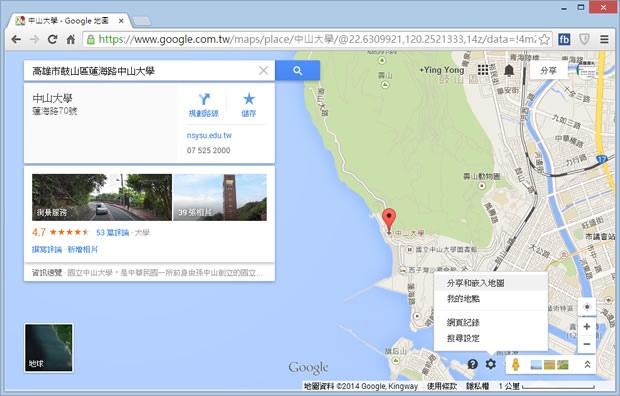
Task: Switch to Earth view thumbnail 地球
Action: pyautogui.click(x=49, y=348)
